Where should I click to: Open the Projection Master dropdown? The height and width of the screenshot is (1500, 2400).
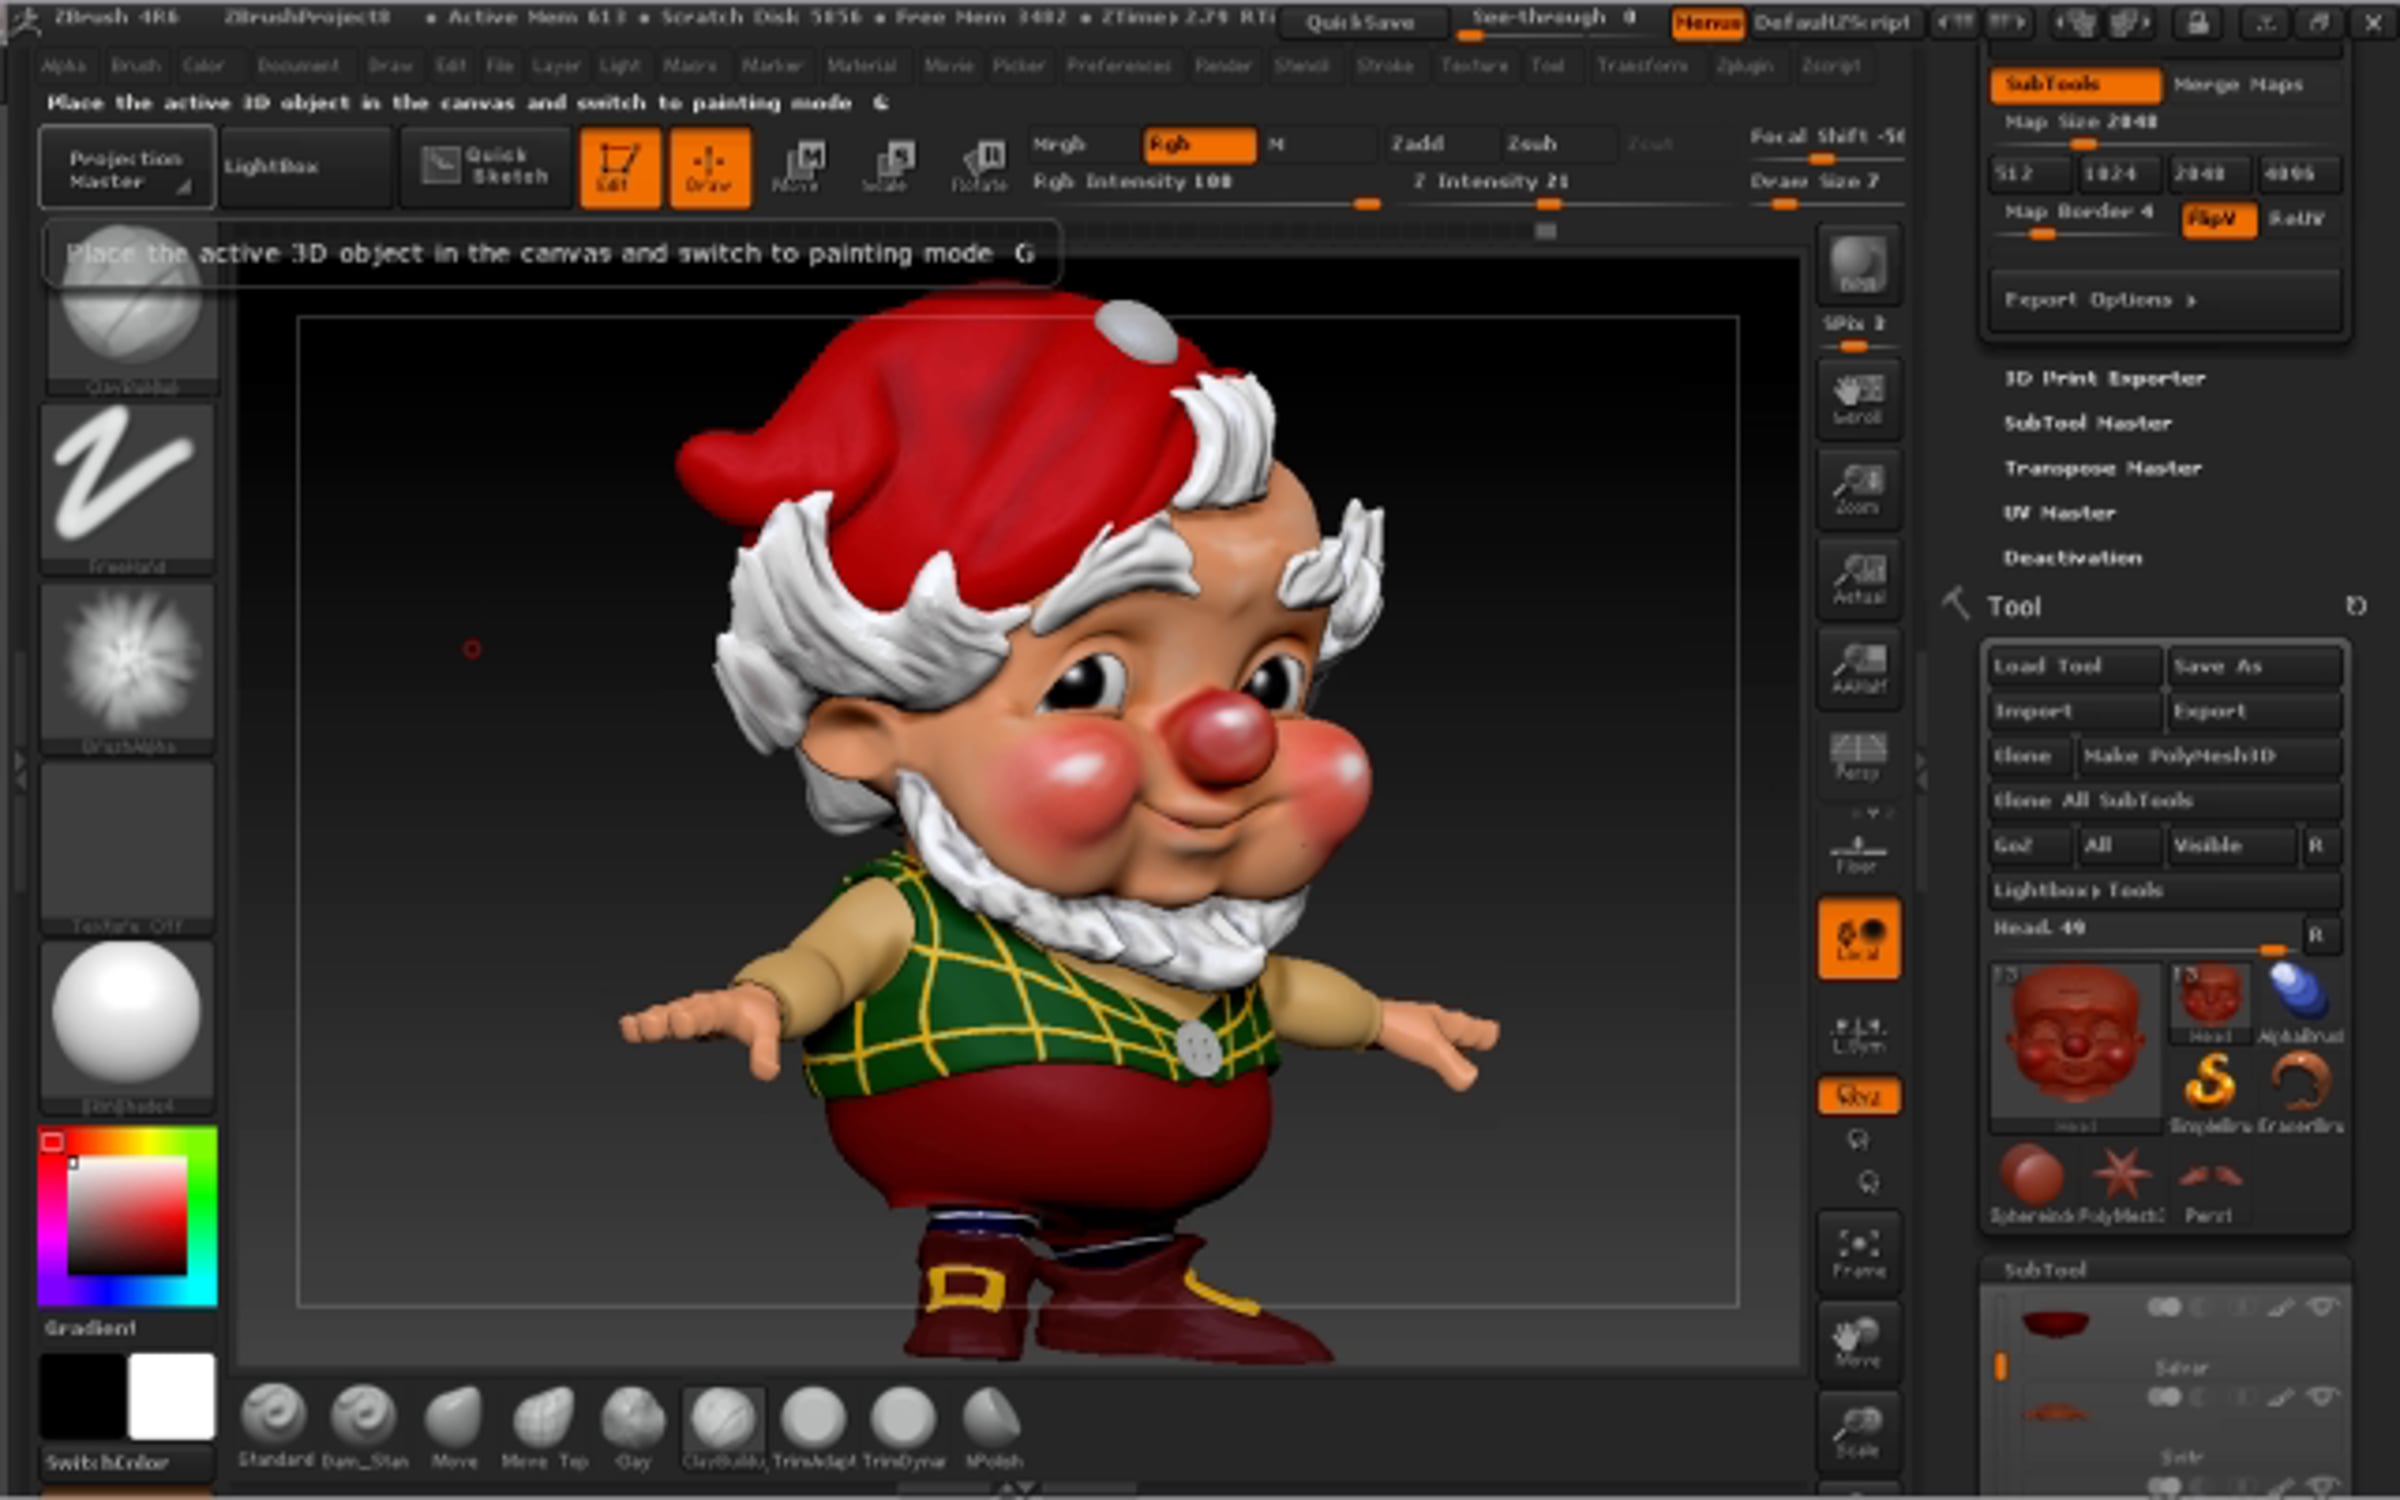[127, 168]
